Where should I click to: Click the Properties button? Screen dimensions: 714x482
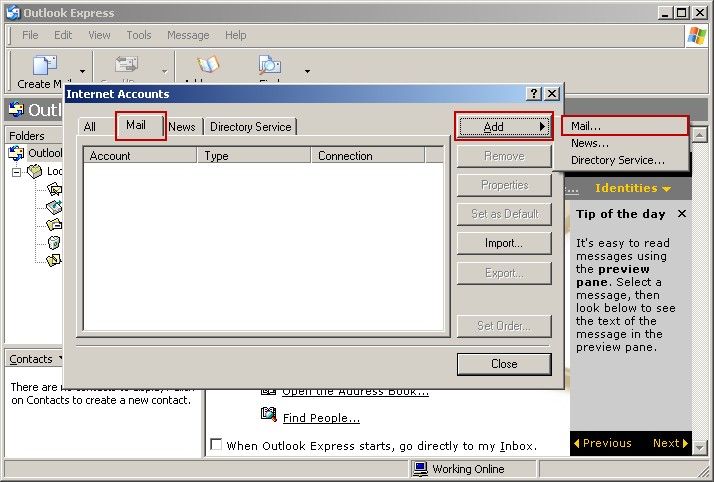point(504,185)
